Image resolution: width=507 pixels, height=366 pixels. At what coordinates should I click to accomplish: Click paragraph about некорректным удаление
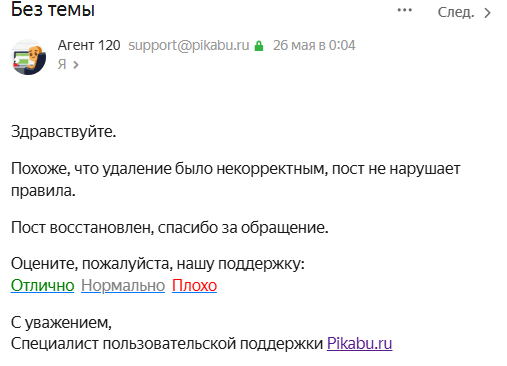tap(236, 179)
